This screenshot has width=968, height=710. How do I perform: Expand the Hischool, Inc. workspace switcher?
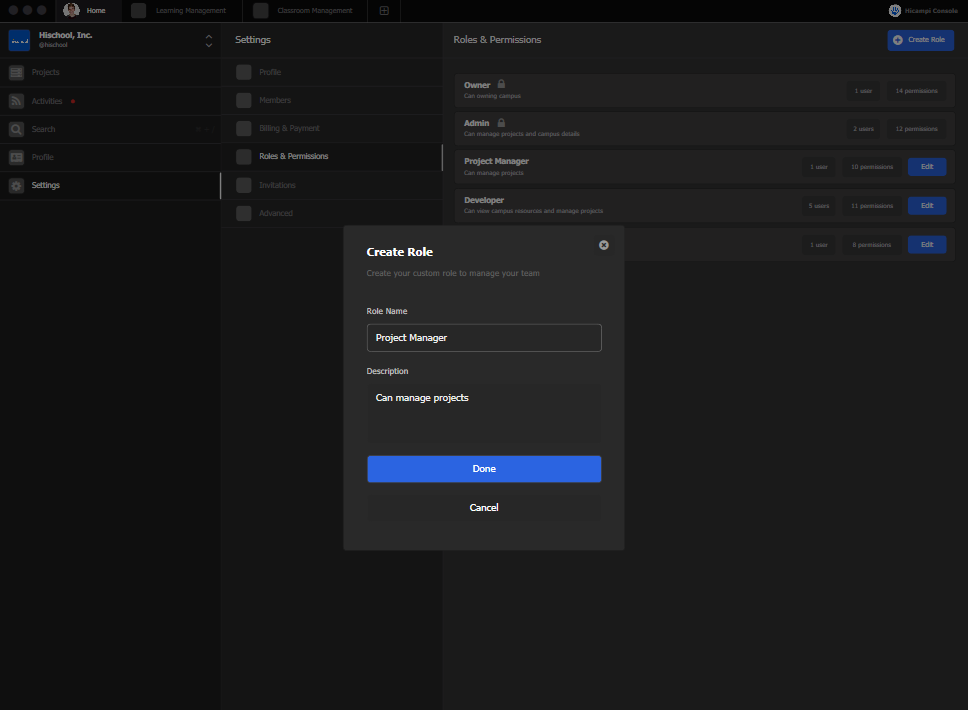coord(208,41)
